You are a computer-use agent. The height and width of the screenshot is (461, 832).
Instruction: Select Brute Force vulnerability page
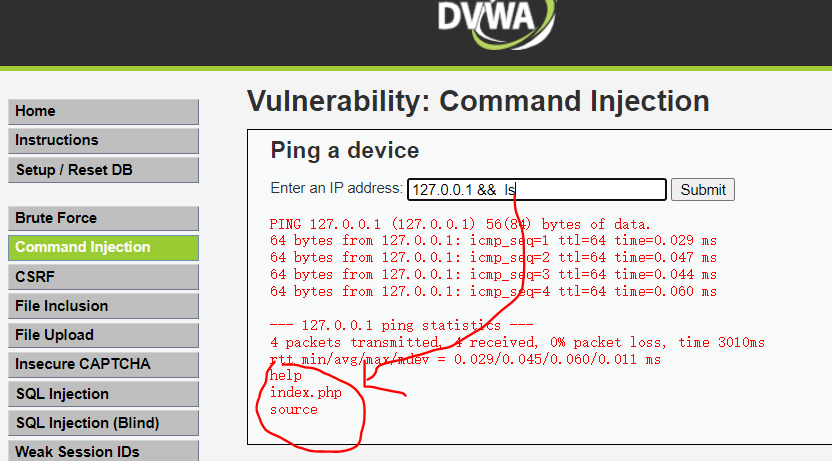[x=103, y=218]
